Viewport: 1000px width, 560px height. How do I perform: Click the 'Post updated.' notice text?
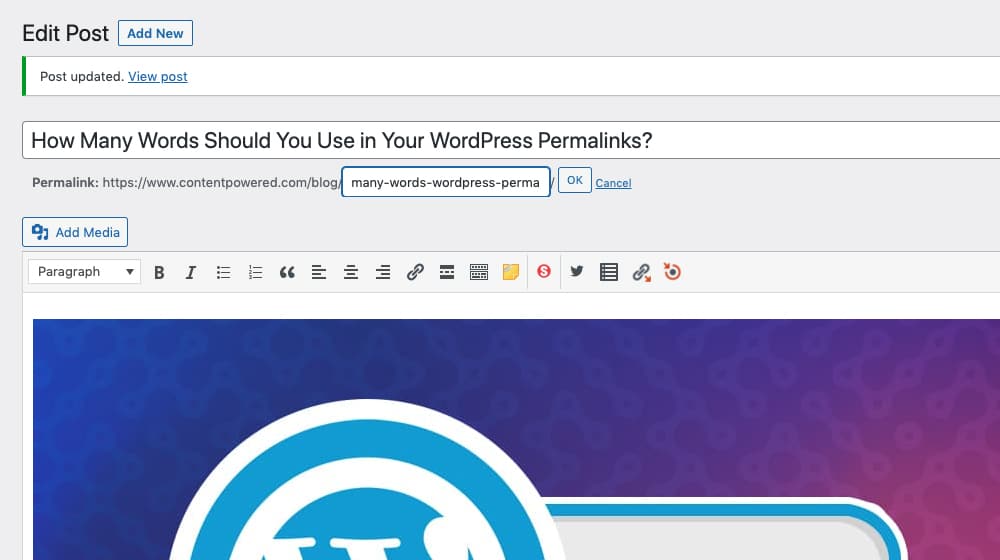coord(82,77)
